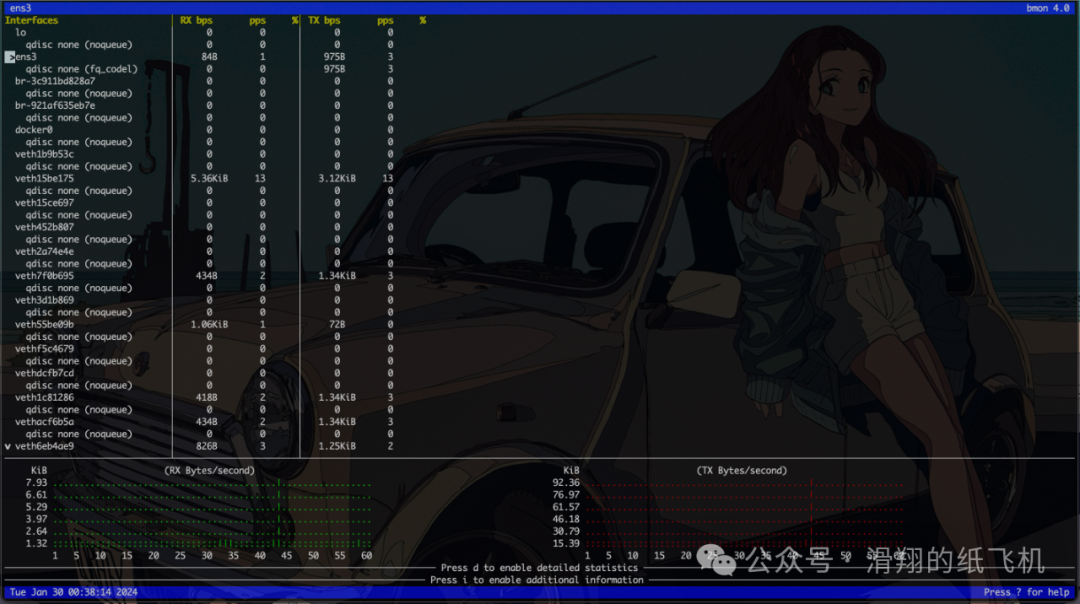Click the 15.39 TX graph axis label
Viewport: 1080px width, 604px height.
coord(566,543)
